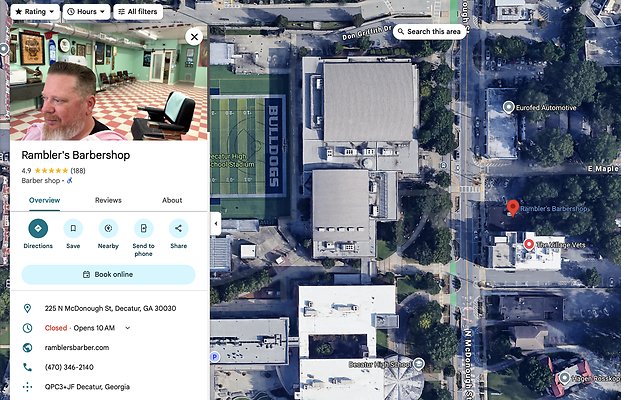Viewport: 621px width, 400px height.
Task: Close the place details panel
Action: [x=194, y=37]
